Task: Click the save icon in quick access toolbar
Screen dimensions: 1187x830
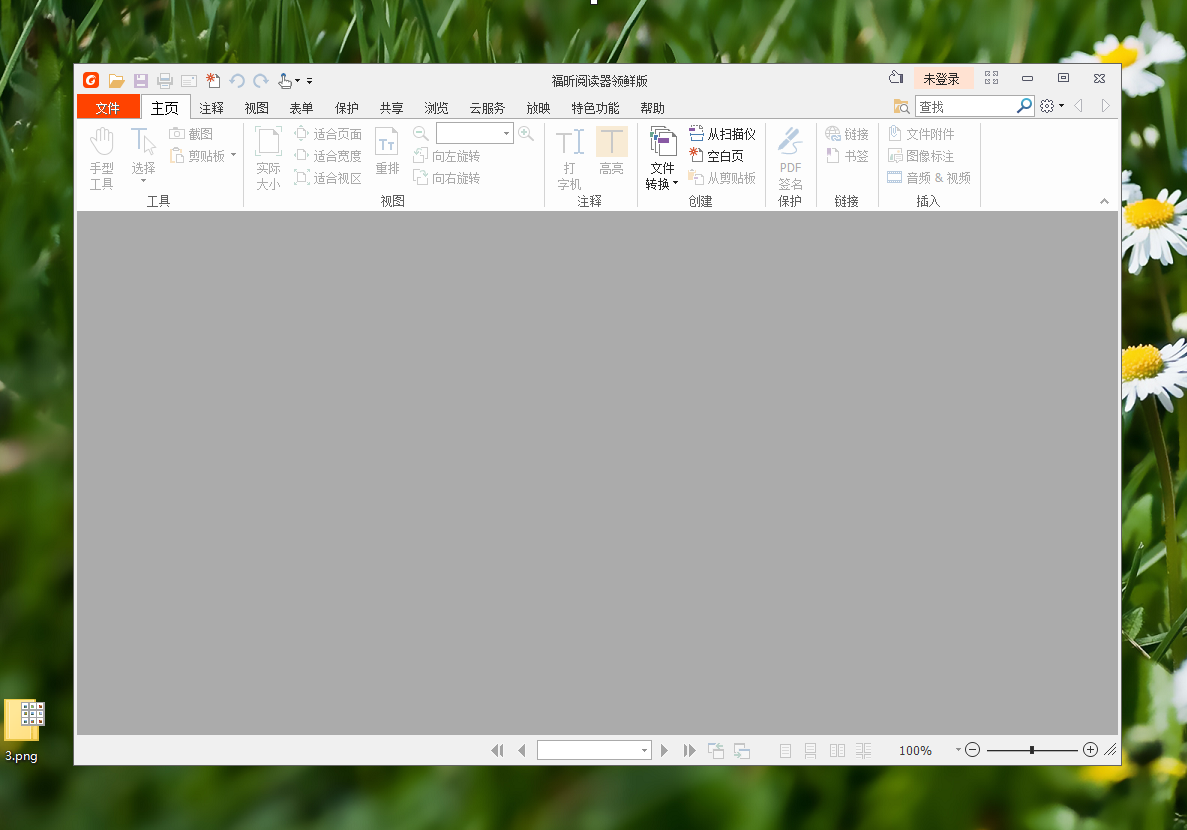Action: click(x=141, y=80)
